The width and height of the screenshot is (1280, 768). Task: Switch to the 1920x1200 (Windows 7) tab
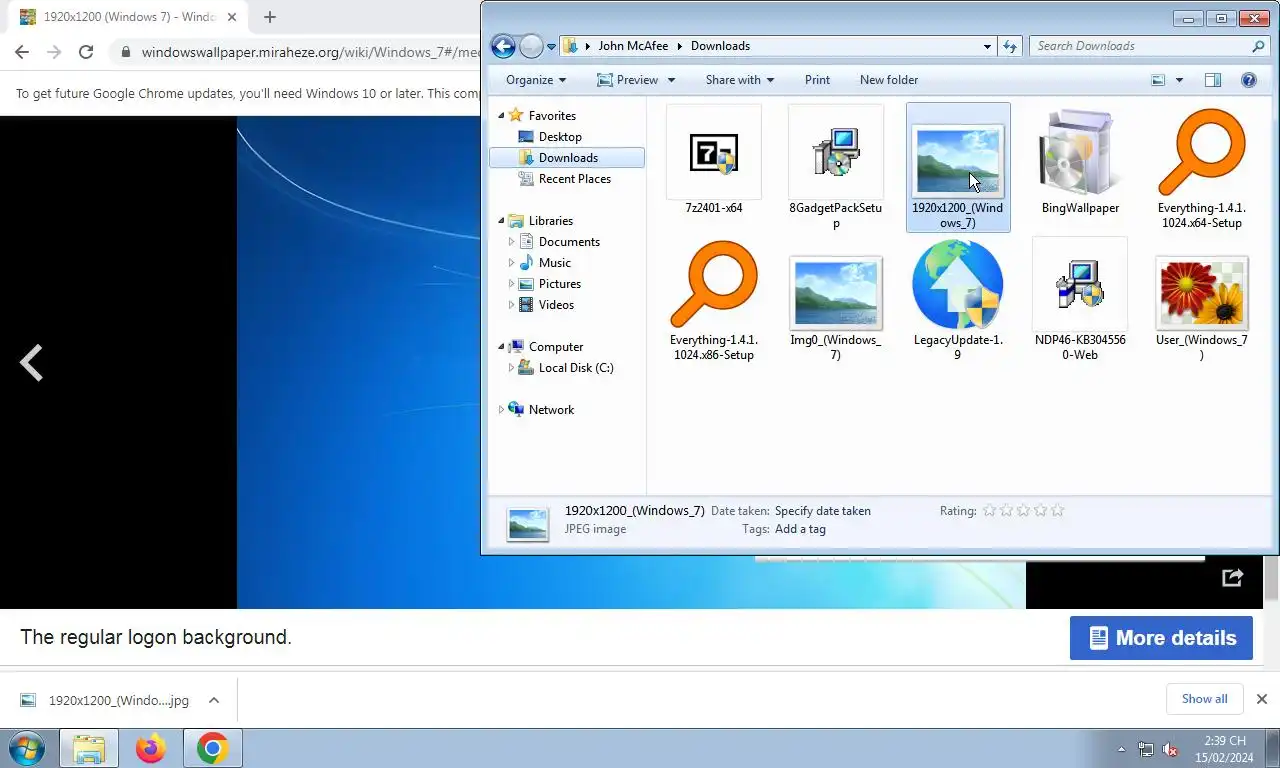tap(128, 17)
